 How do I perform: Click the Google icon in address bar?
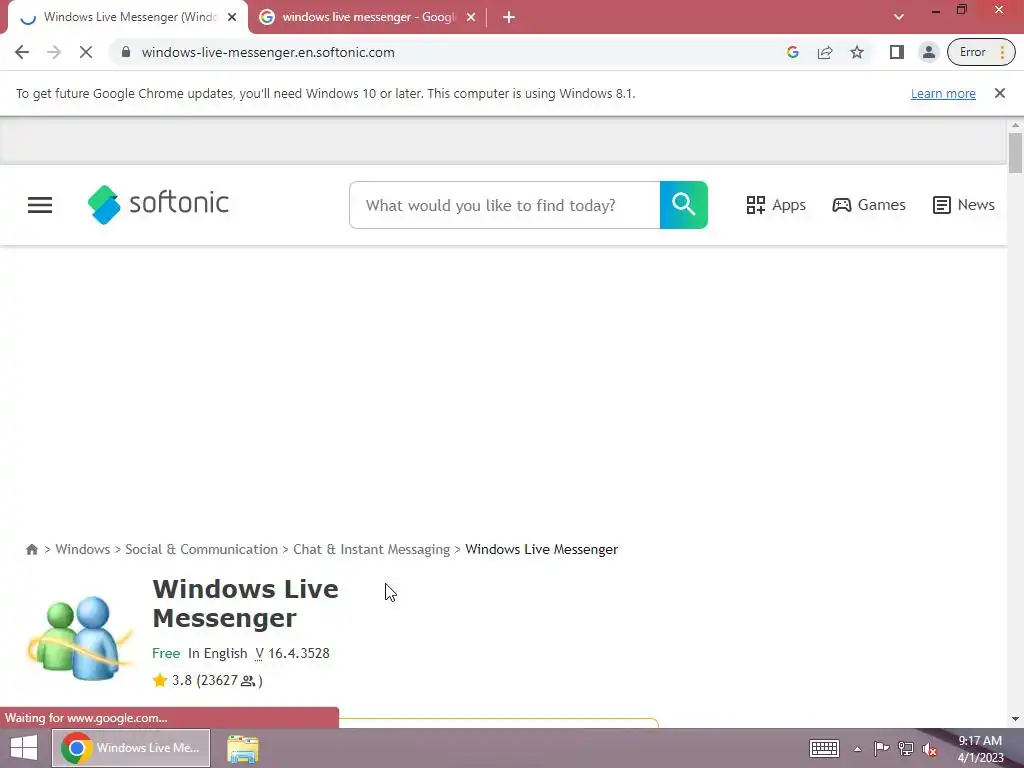pos(793,52)
